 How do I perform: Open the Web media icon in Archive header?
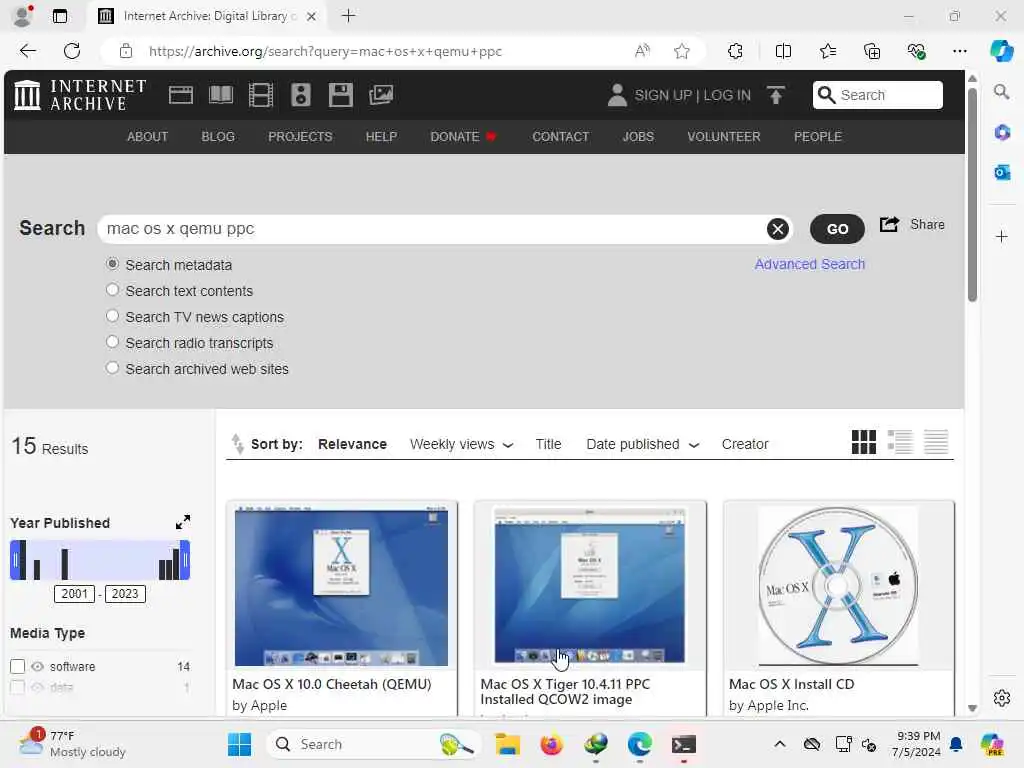pos(180,95)
